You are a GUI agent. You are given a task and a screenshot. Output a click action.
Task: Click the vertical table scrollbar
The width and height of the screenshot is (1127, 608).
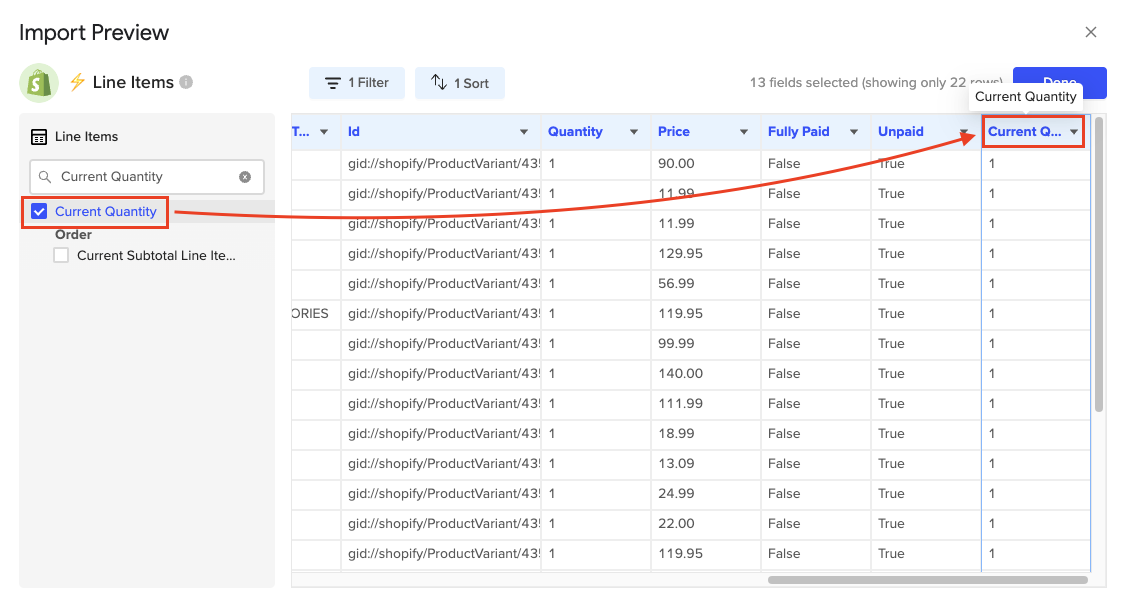click(x=1098, y=264)
